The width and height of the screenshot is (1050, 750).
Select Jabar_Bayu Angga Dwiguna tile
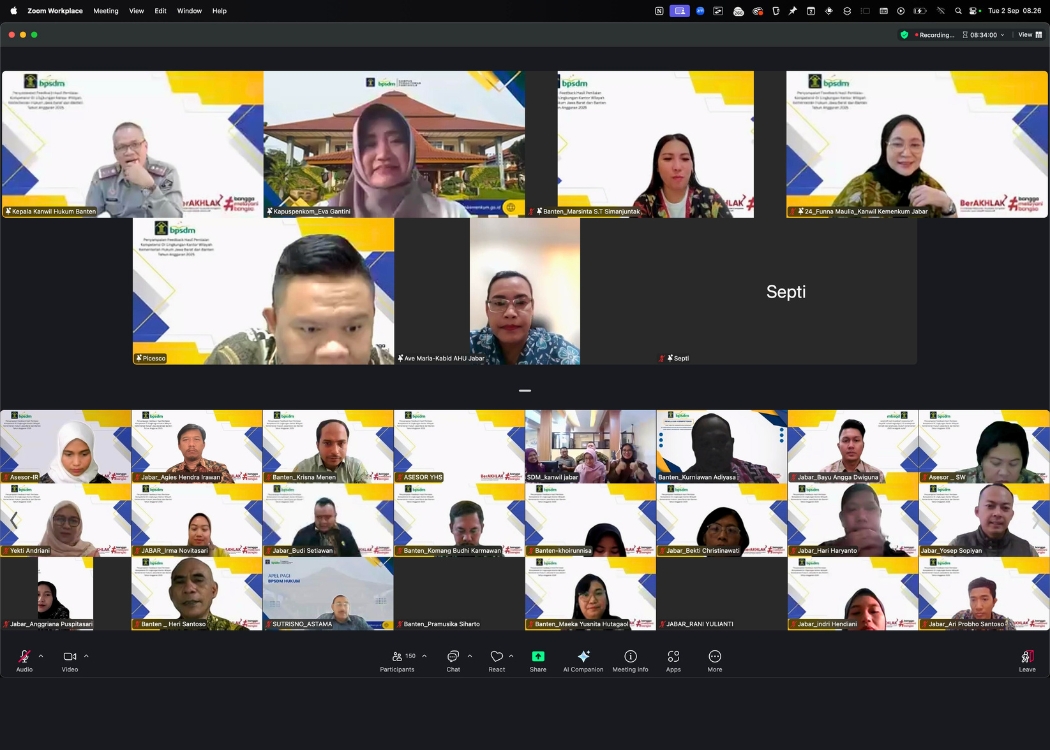click(x=853, y=447)
